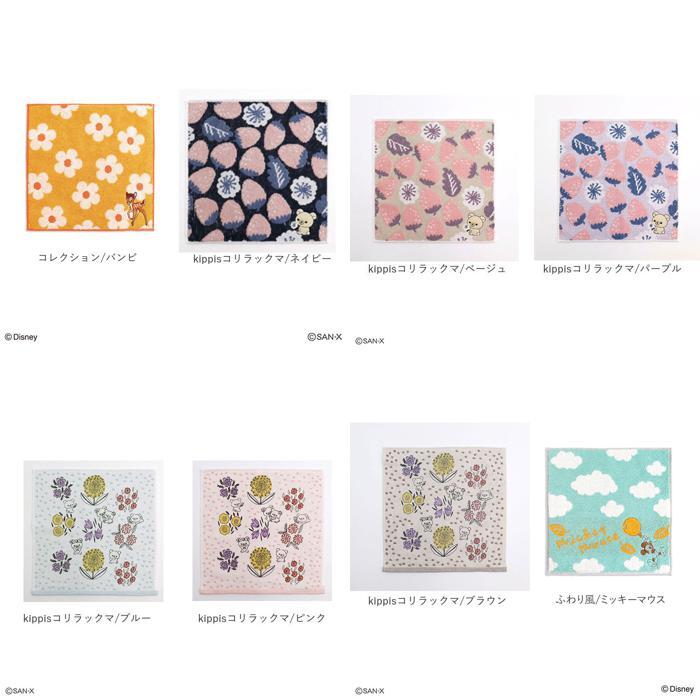Choose the brown dotted floral Korilakkuma towel
This screenshot has width=700, height=700.
(x=440, y=507)
